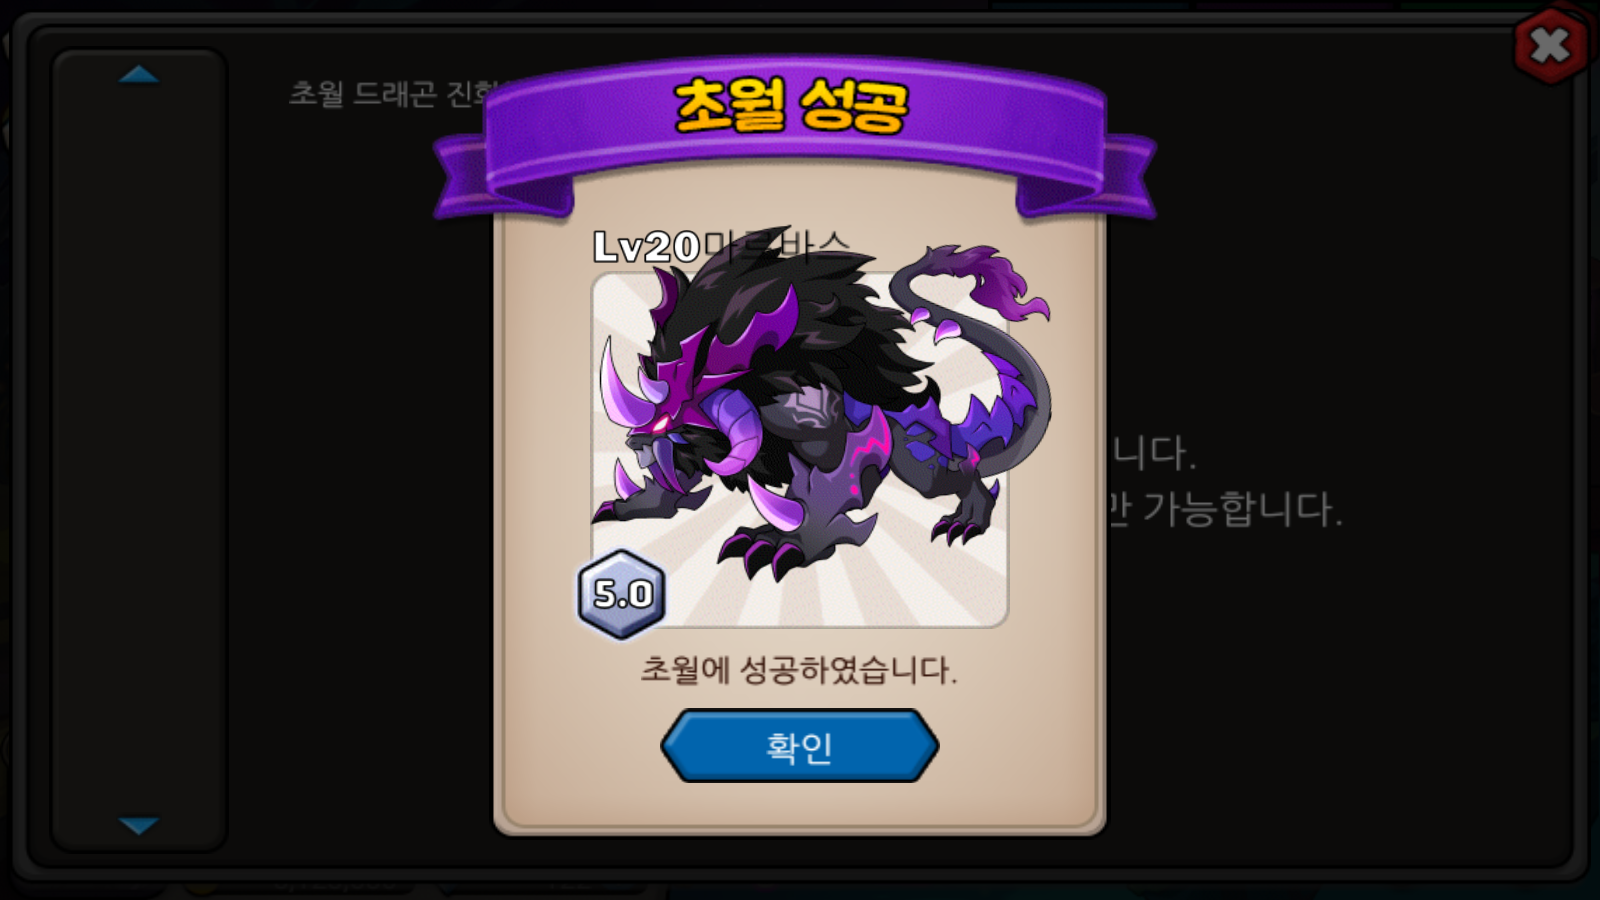Close the screen with the red X
Screen dimensions: 1600x900
1550,45
